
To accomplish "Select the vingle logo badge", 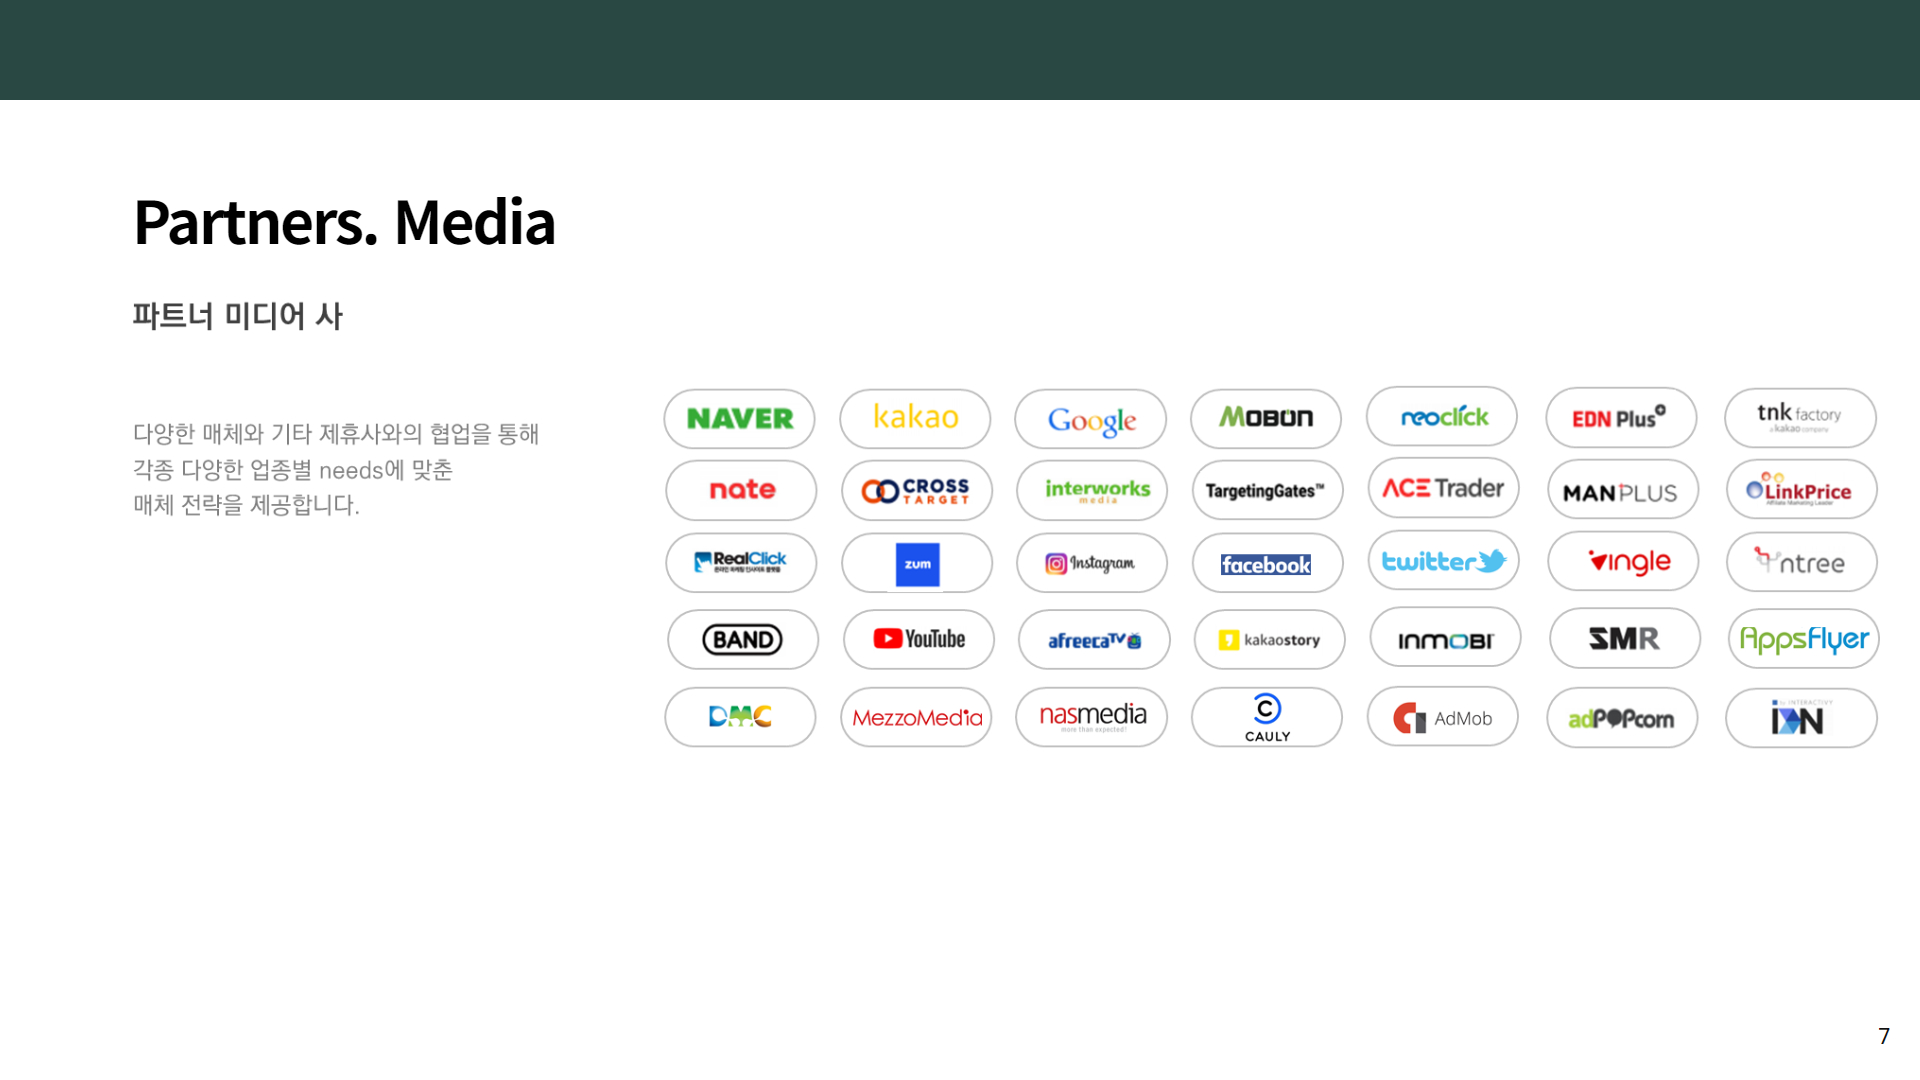I will coord(1623,562).
